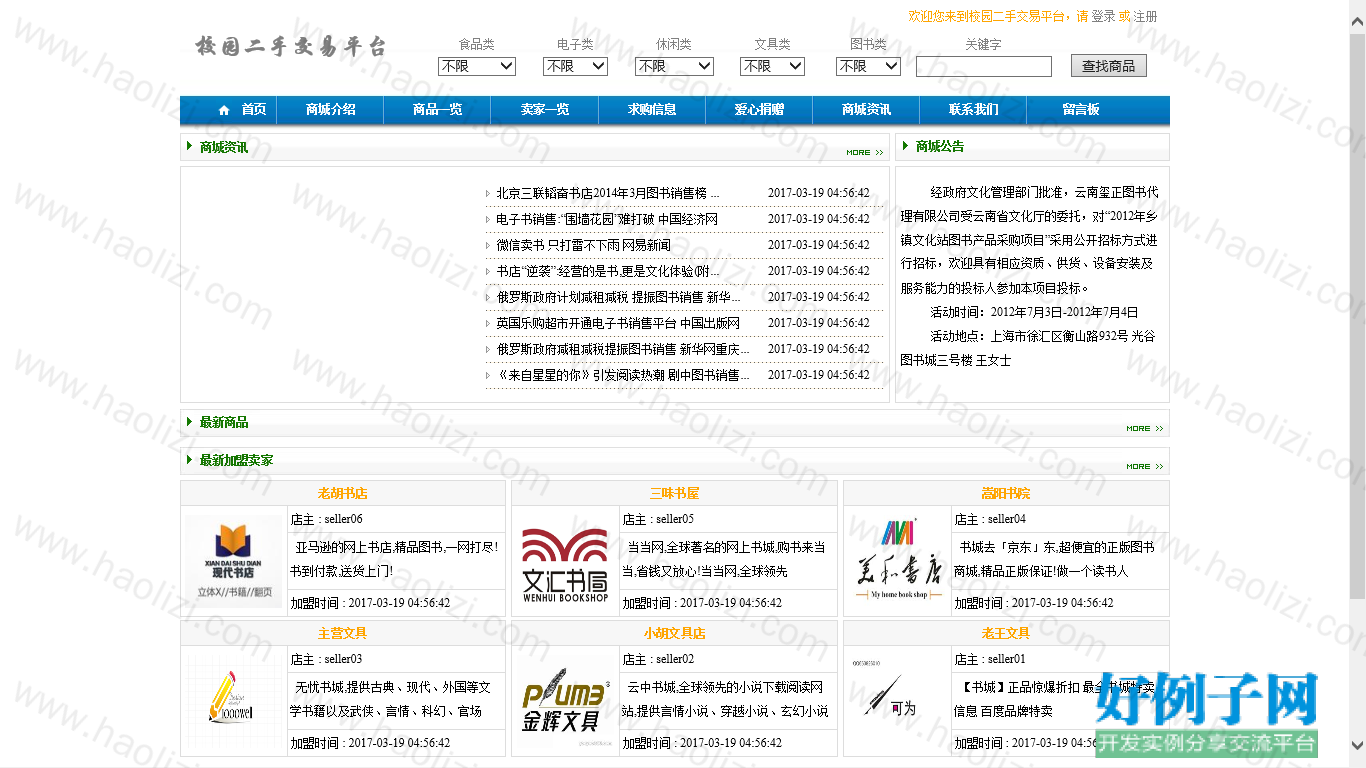This screenshot has width=1366, height=768.
Task: Expand the 文具类 dropdown
Action: point(772,66)
